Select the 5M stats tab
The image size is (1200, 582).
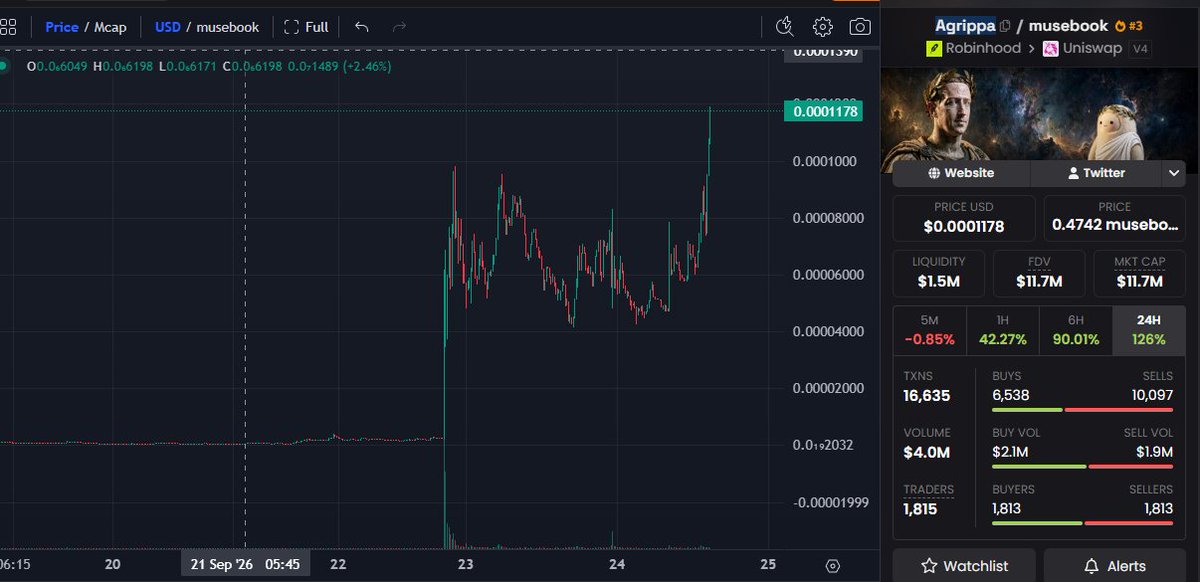(929, 330)
